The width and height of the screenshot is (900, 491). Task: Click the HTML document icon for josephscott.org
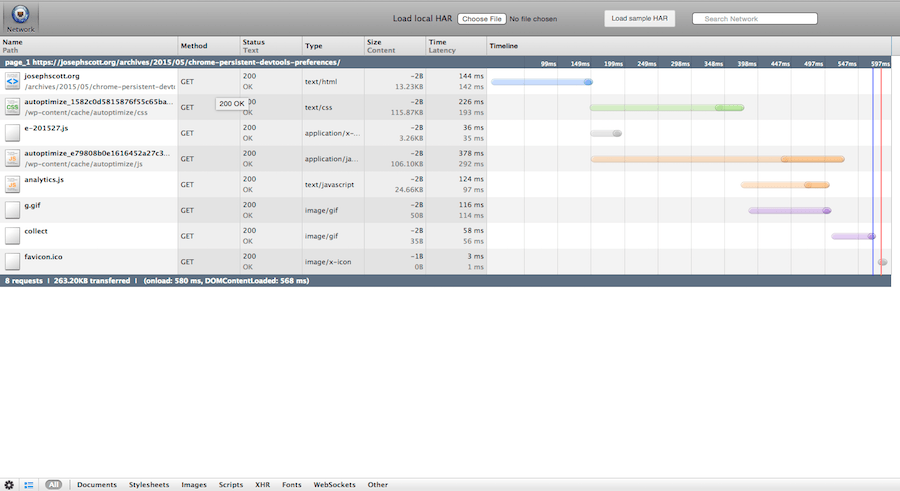tap(12, 81)
